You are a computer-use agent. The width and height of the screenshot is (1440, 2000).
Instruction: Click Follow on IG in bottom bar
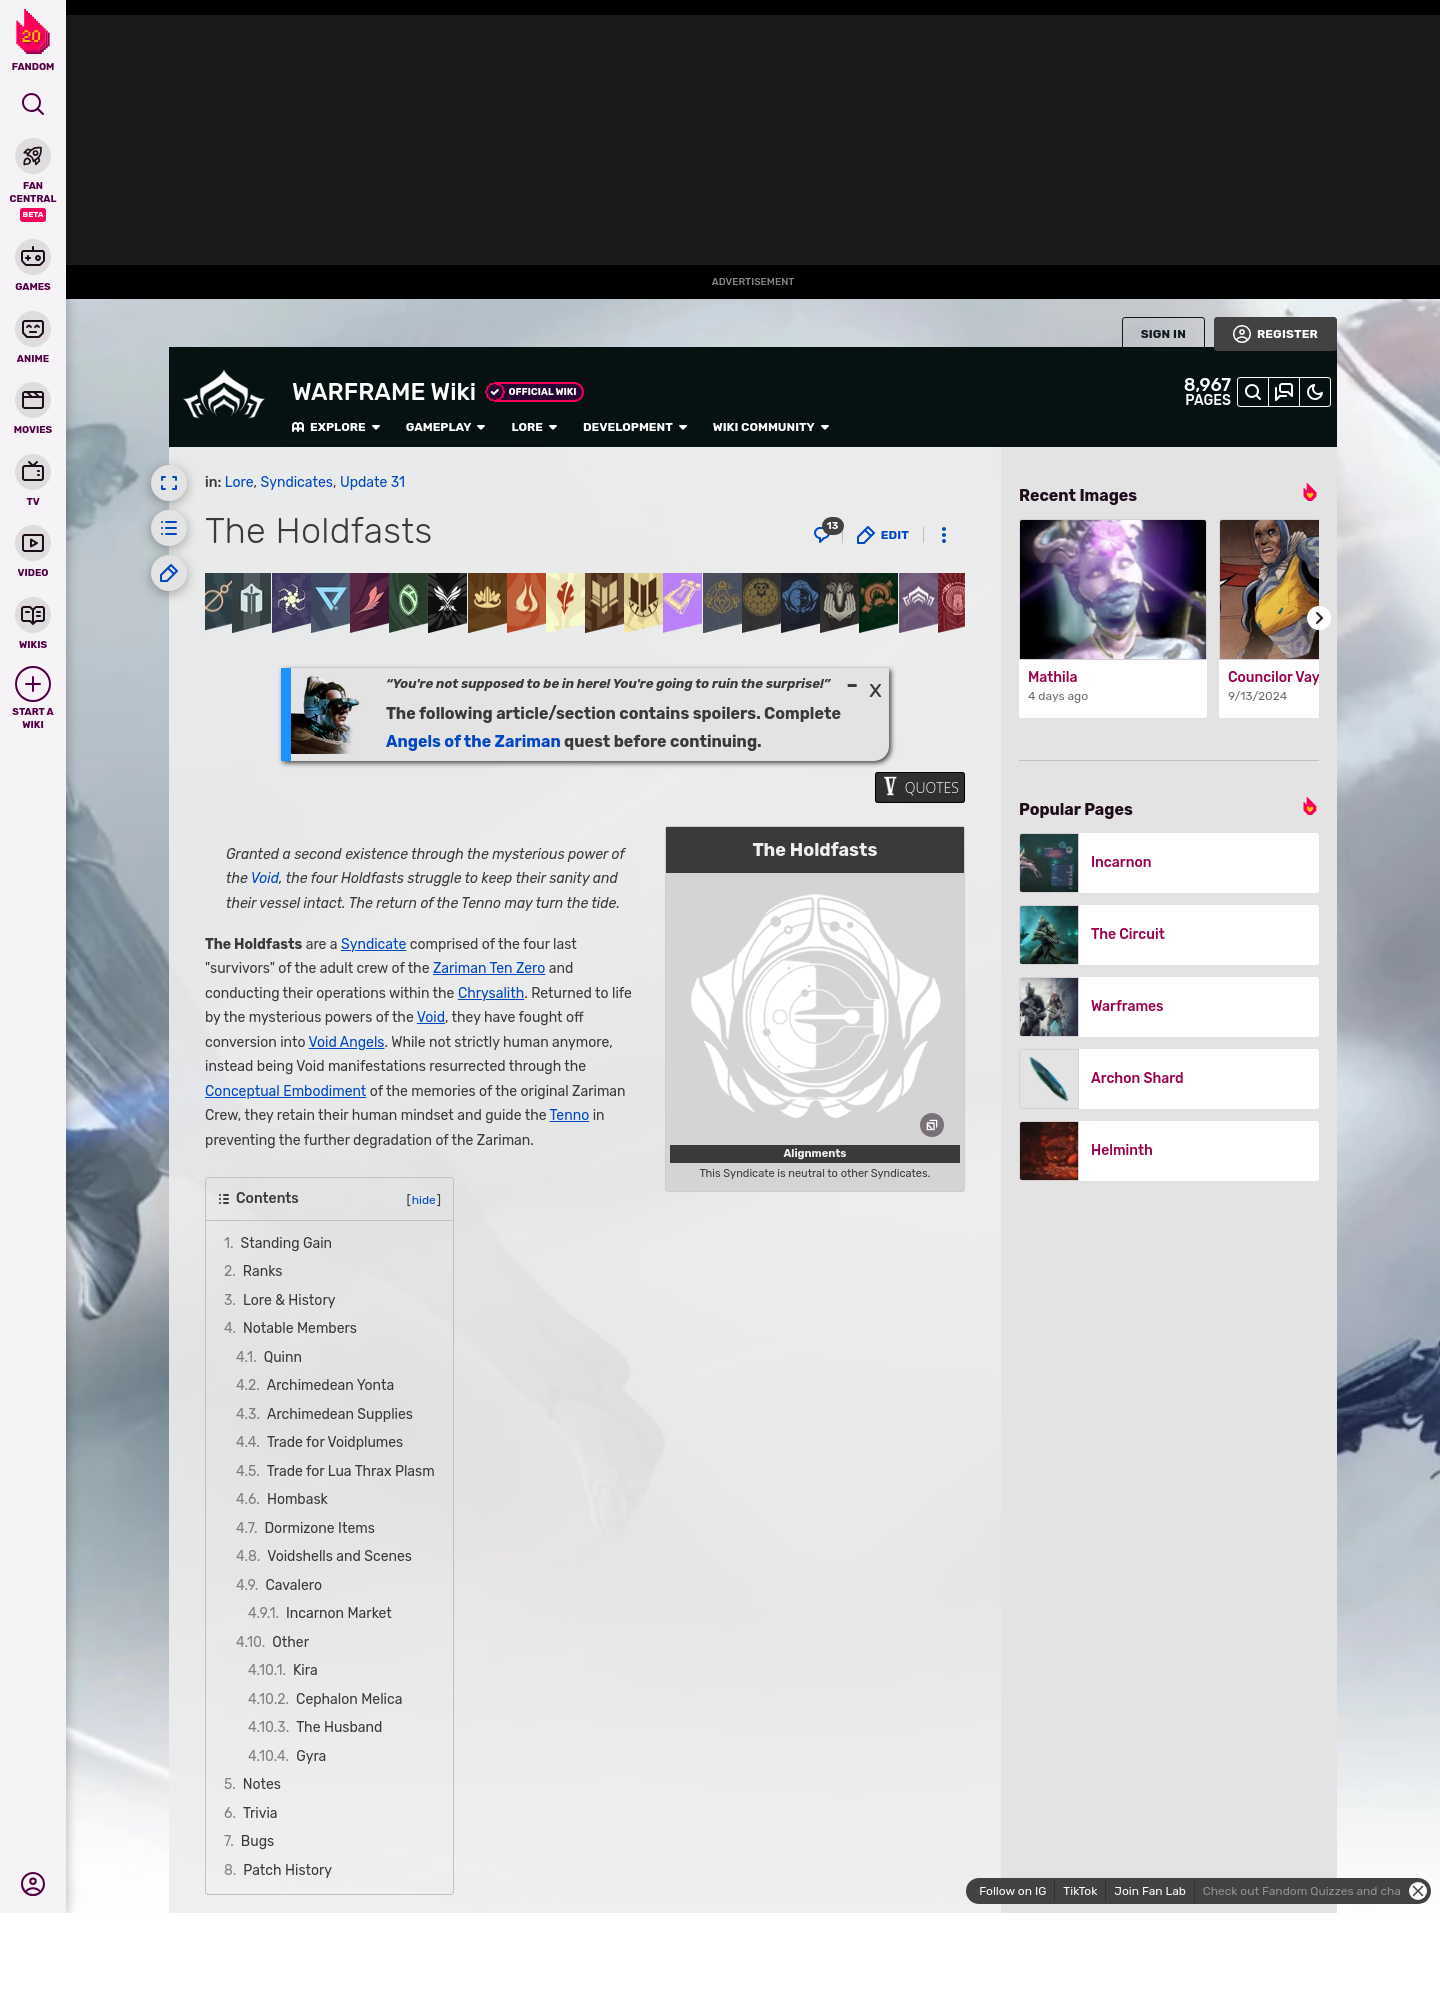(1012, 1891)
